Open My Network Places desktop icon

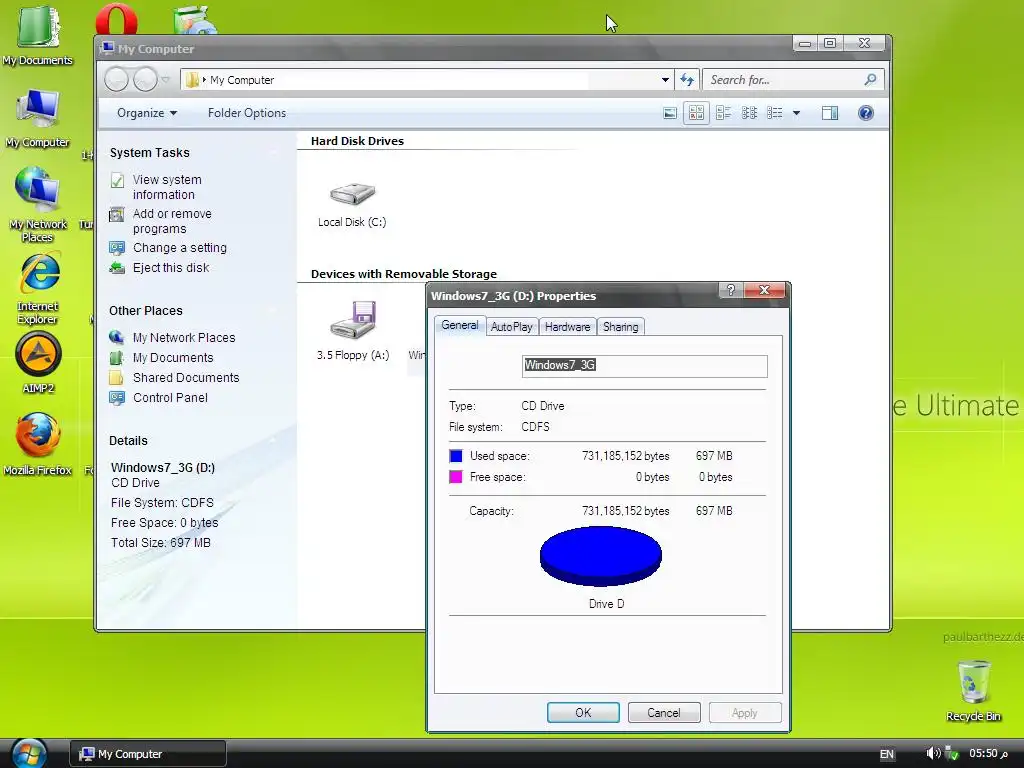37,204
